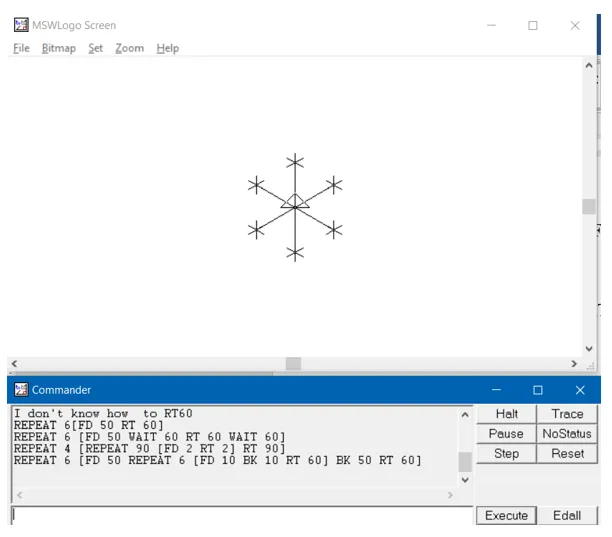Click the MSWLogo Screen title bar icon
The image size is (612, 537).
click(x=20, y=25)
